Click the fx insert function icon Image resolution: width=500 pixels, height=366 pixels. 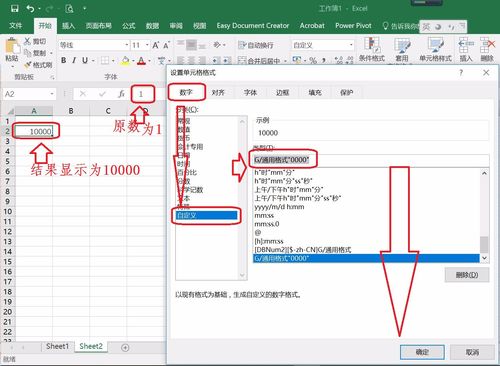coord(121,94)
